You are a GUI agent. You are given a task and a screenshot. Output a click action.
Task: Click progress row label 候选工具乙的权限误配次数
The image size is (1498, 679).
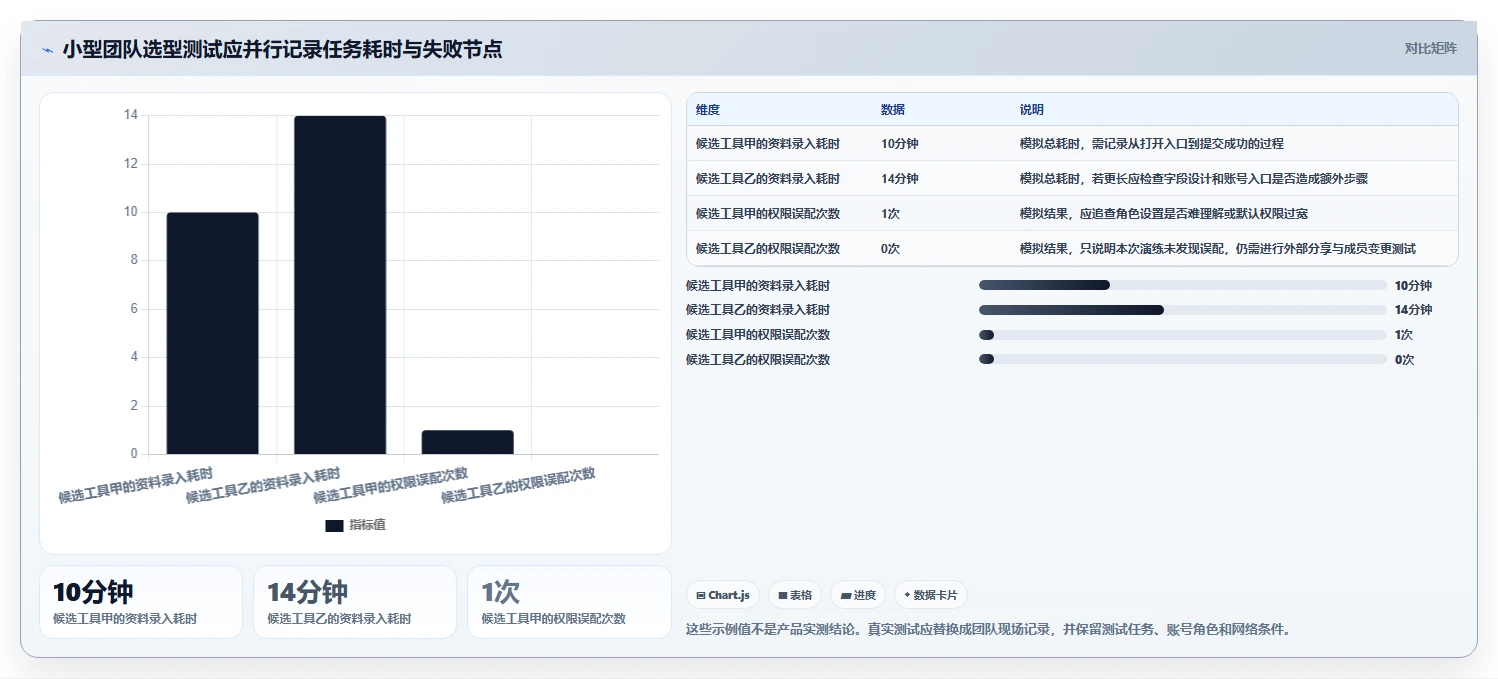tap(758, 360)
